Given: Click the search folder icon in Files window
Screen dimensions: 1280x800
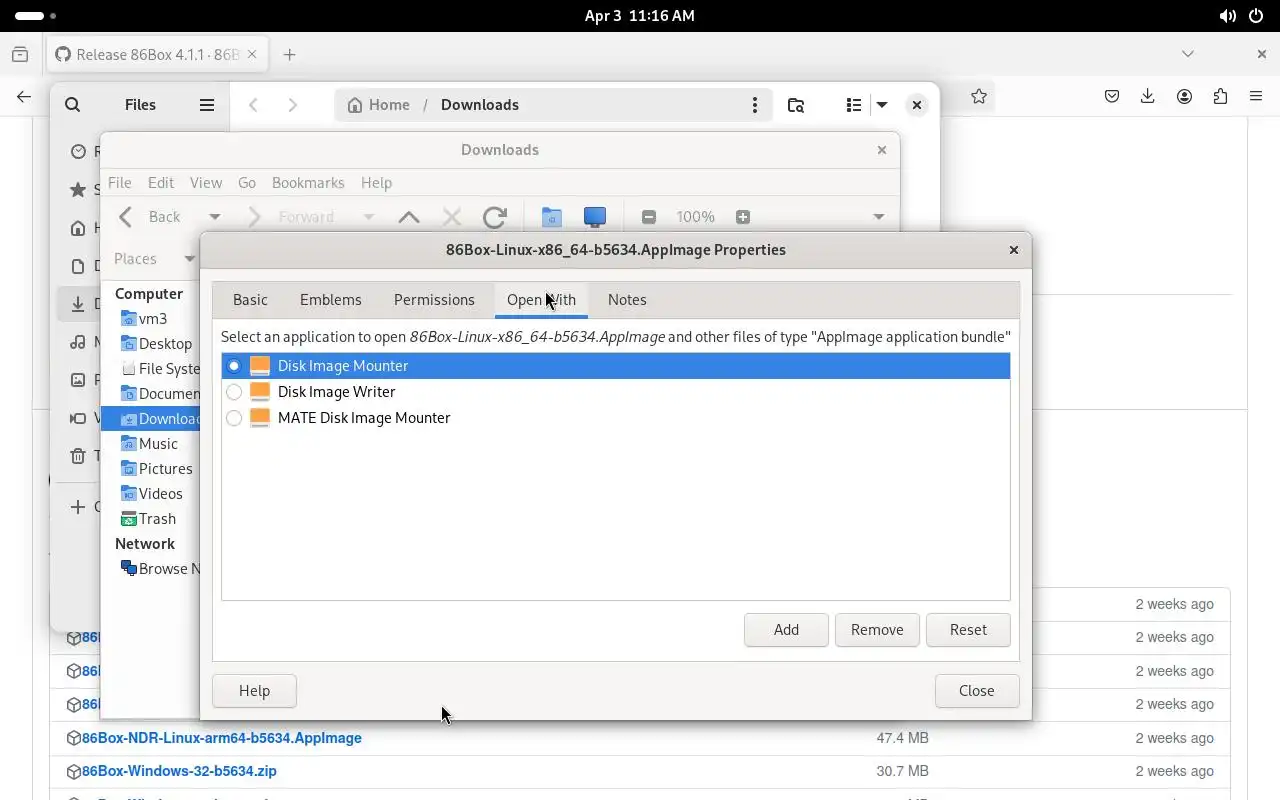Looking at the screenshot, I should [796, 105].
